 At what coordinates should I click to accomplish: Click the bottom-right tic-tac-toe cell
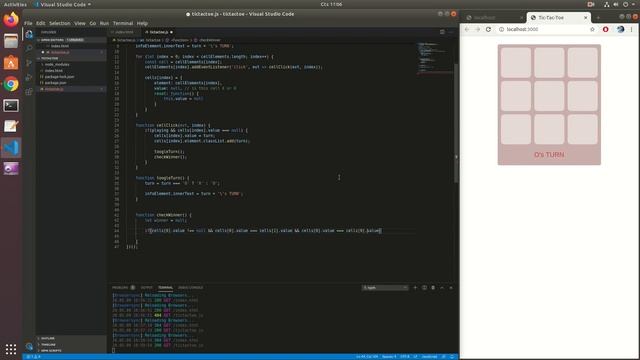point(582,129)
